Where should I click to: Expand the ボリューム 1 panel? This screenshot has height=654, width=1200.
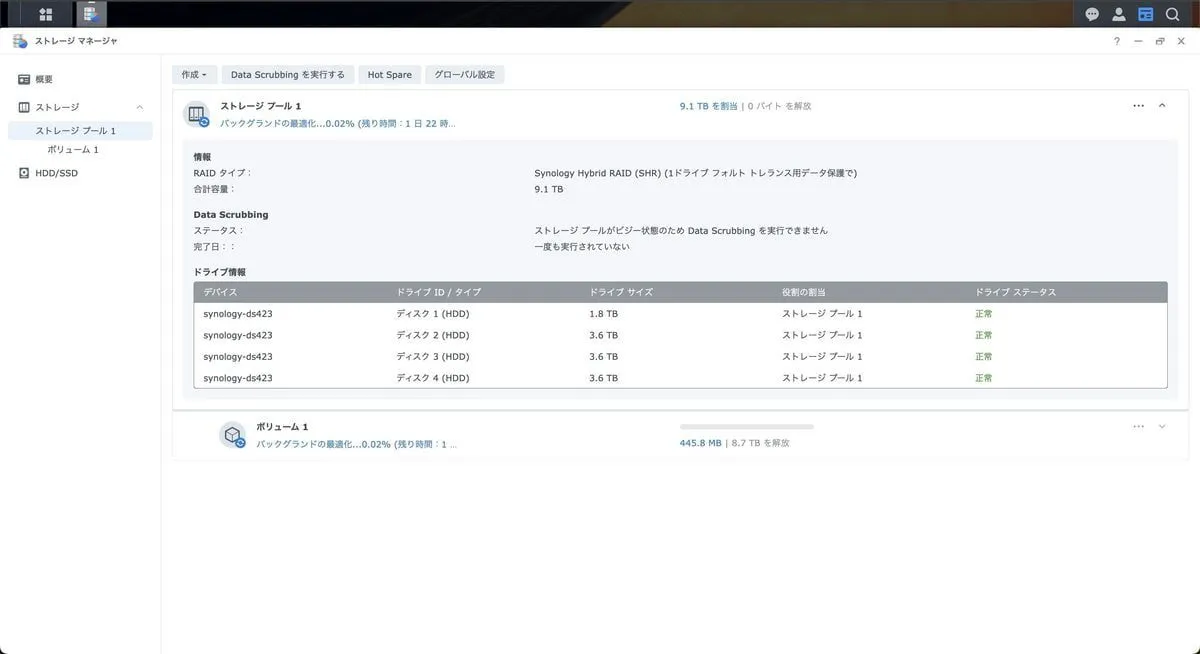(1162, 426)
